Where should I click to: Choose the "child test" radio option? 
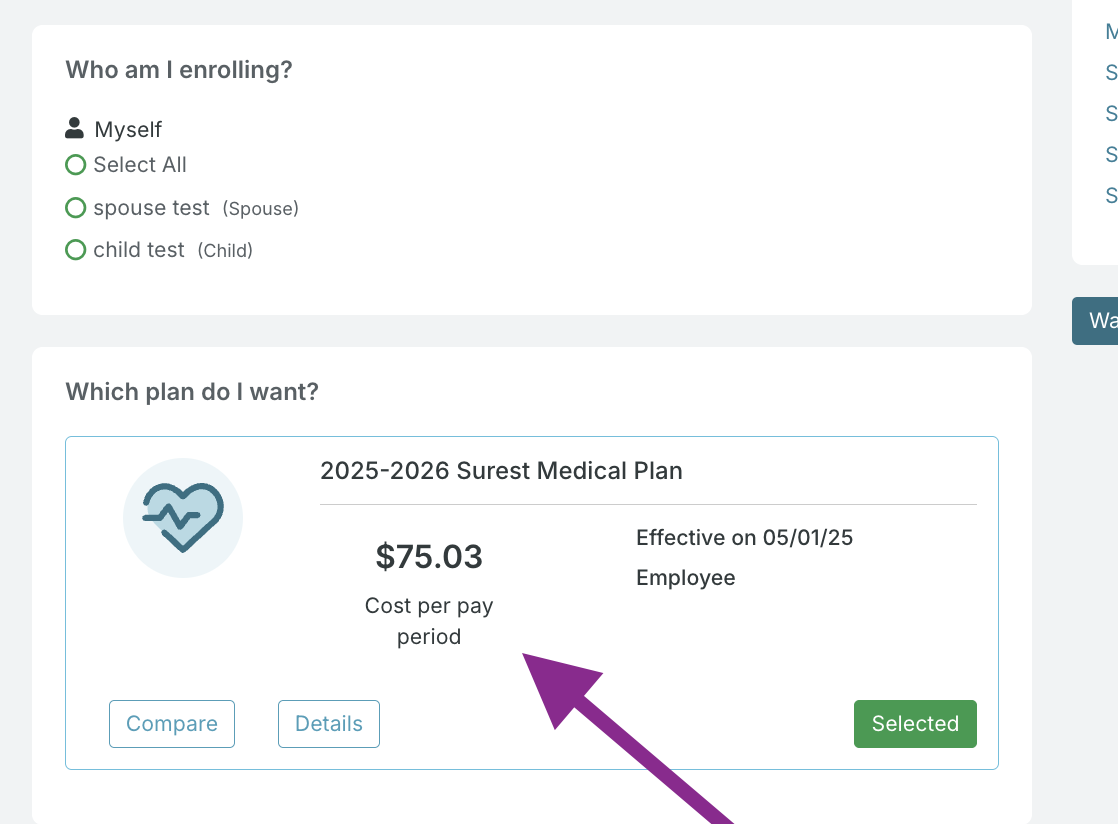click(x=75, y=250)
